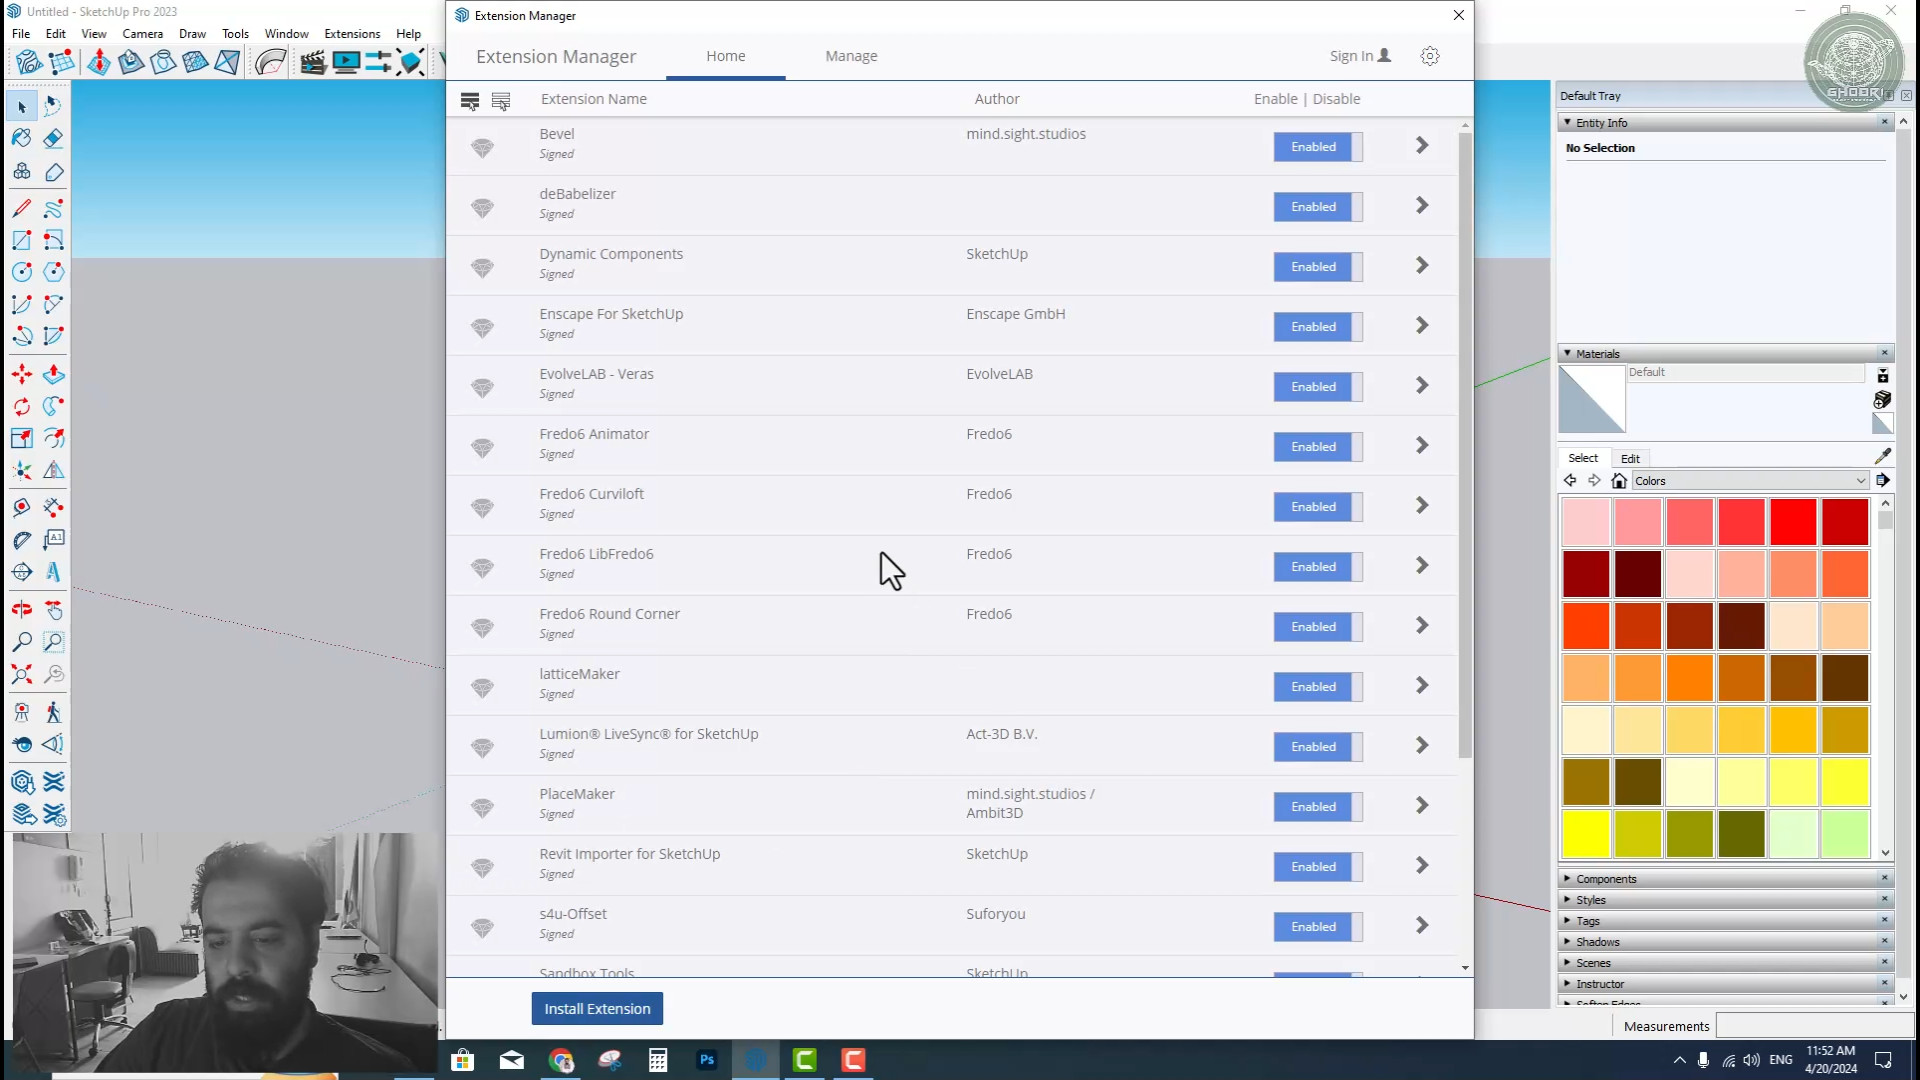Viewport: 1920px width, 1080px height.
Task: Select the Walk tool
Action: pyautogui.click(x=54, y=712)
